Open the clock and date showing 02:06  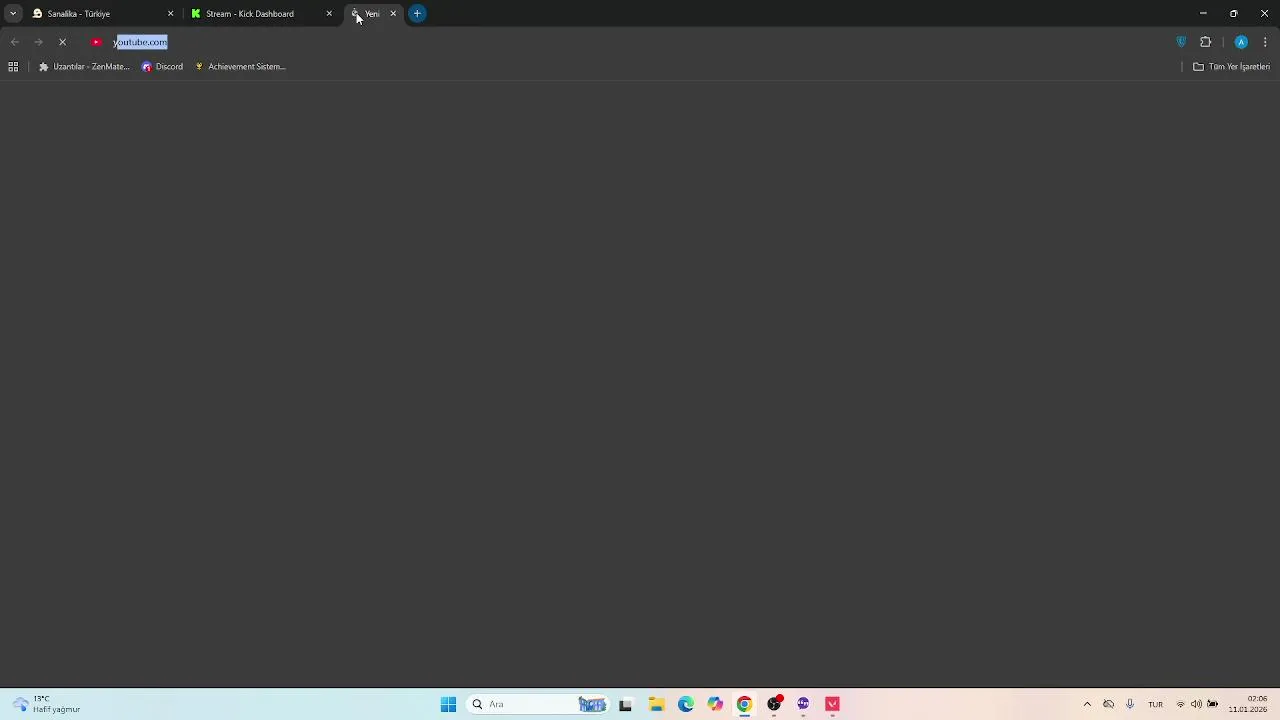(x=1248, y=704)
